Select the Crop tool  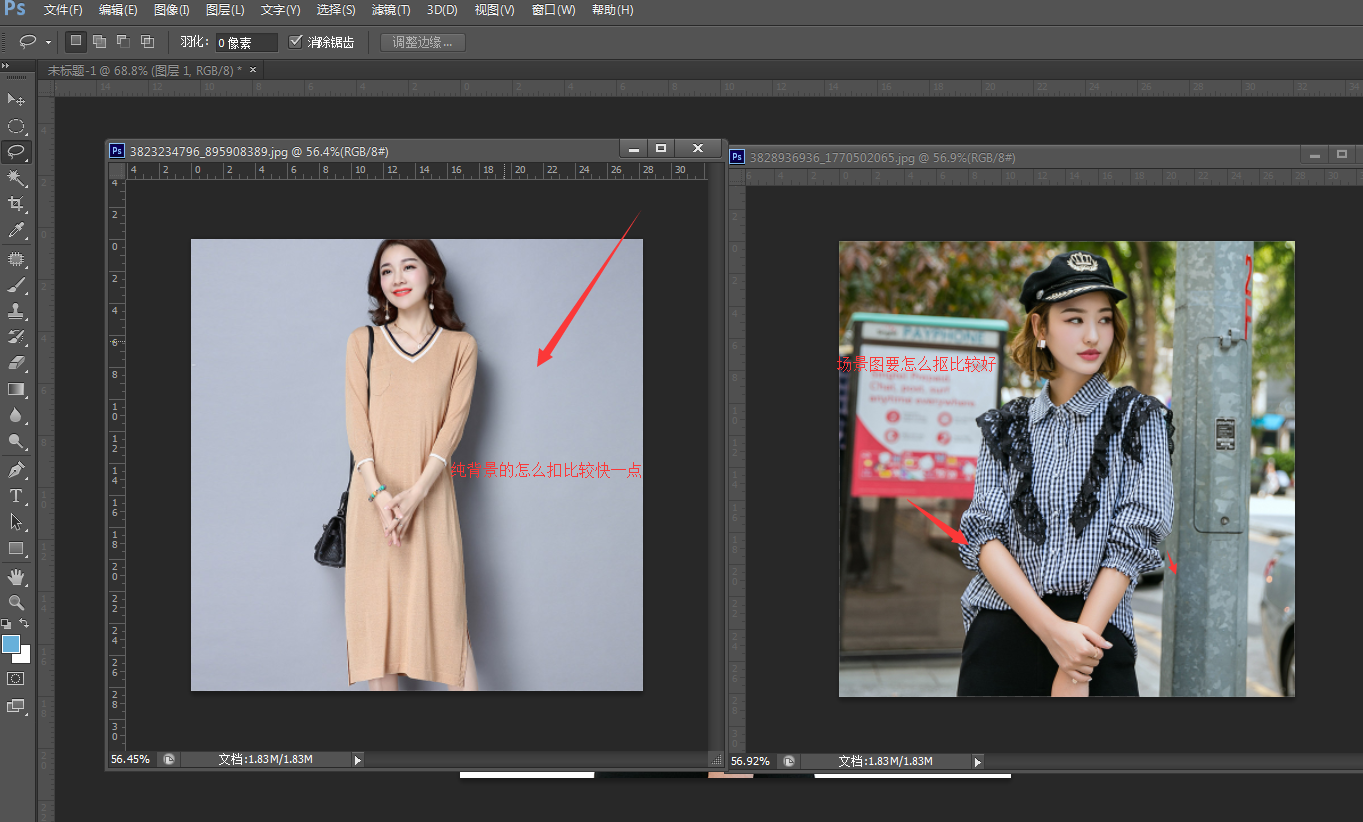coord(16,204)
